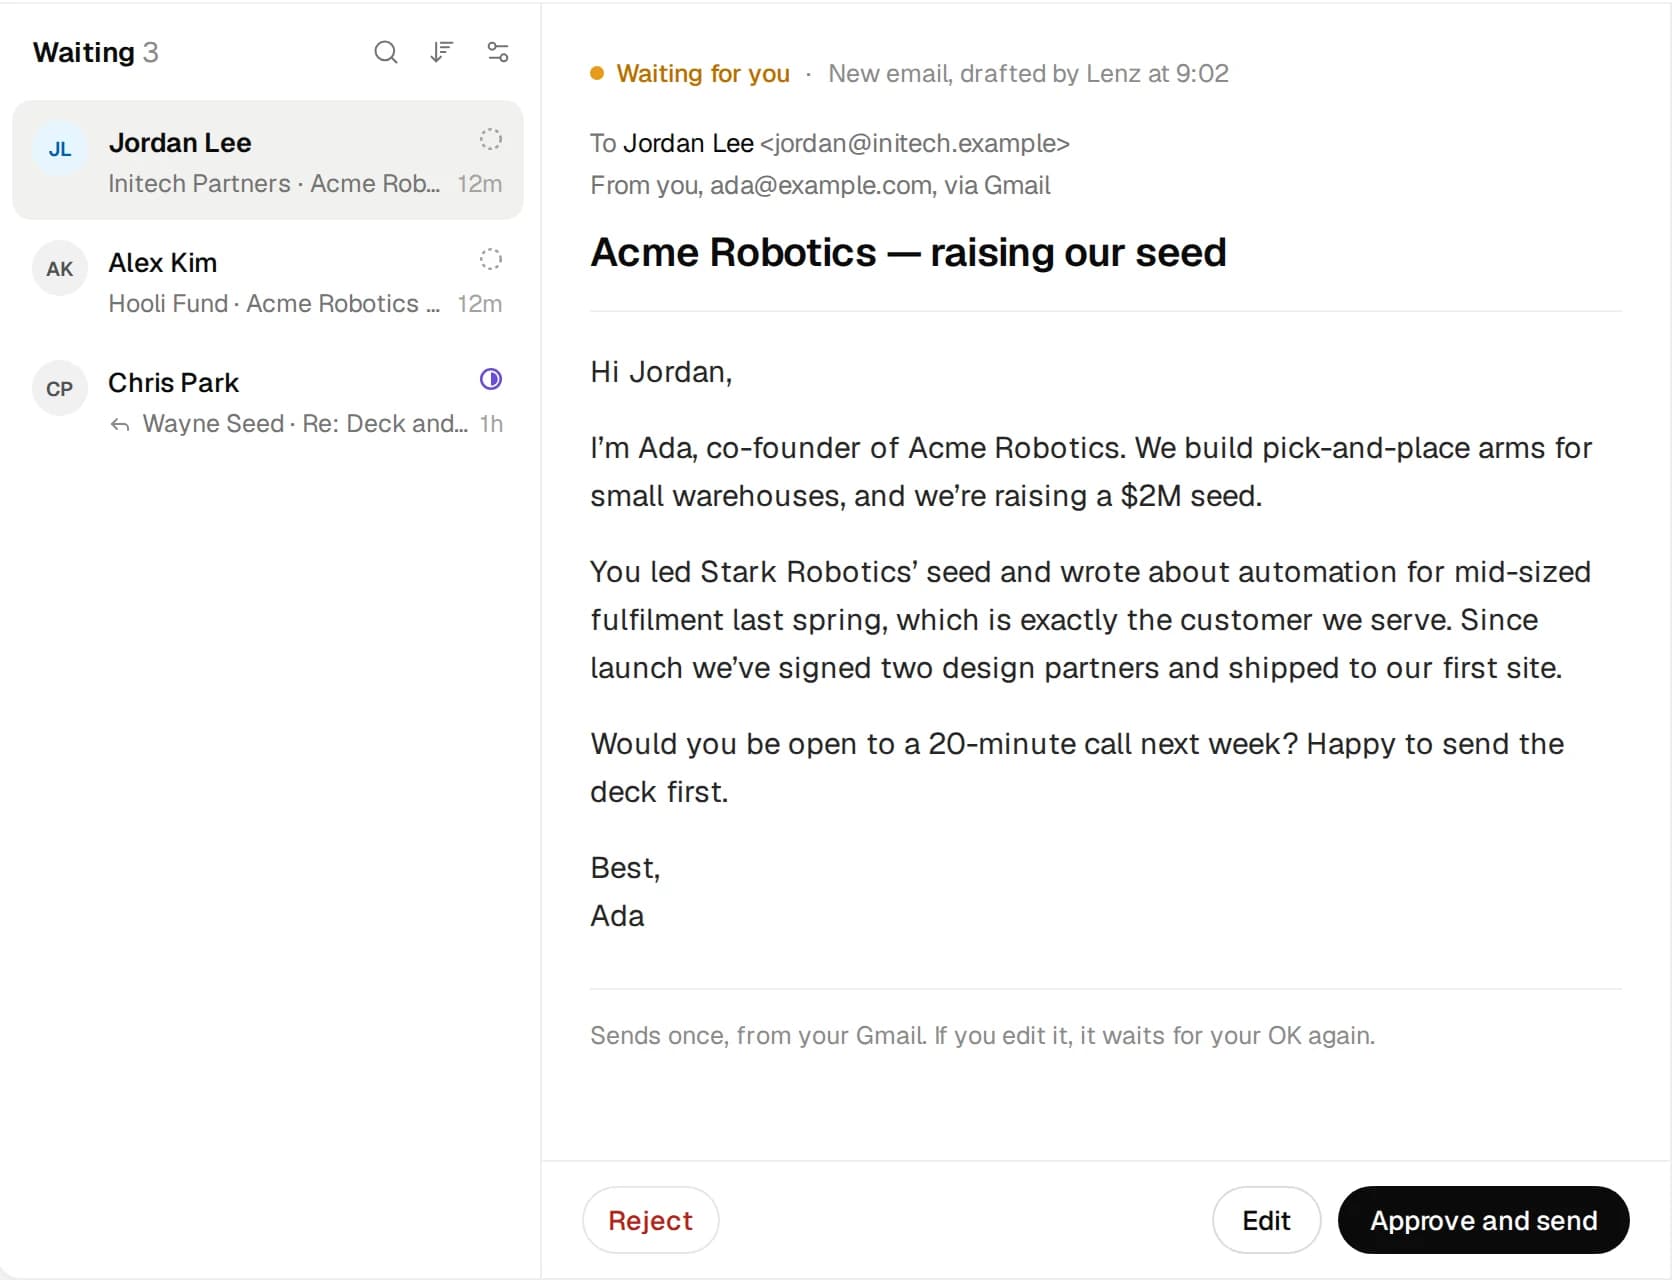Click the 'Hi Jordan,' greeting line
The image size is (1672, 1280).
tap(661, 372)
